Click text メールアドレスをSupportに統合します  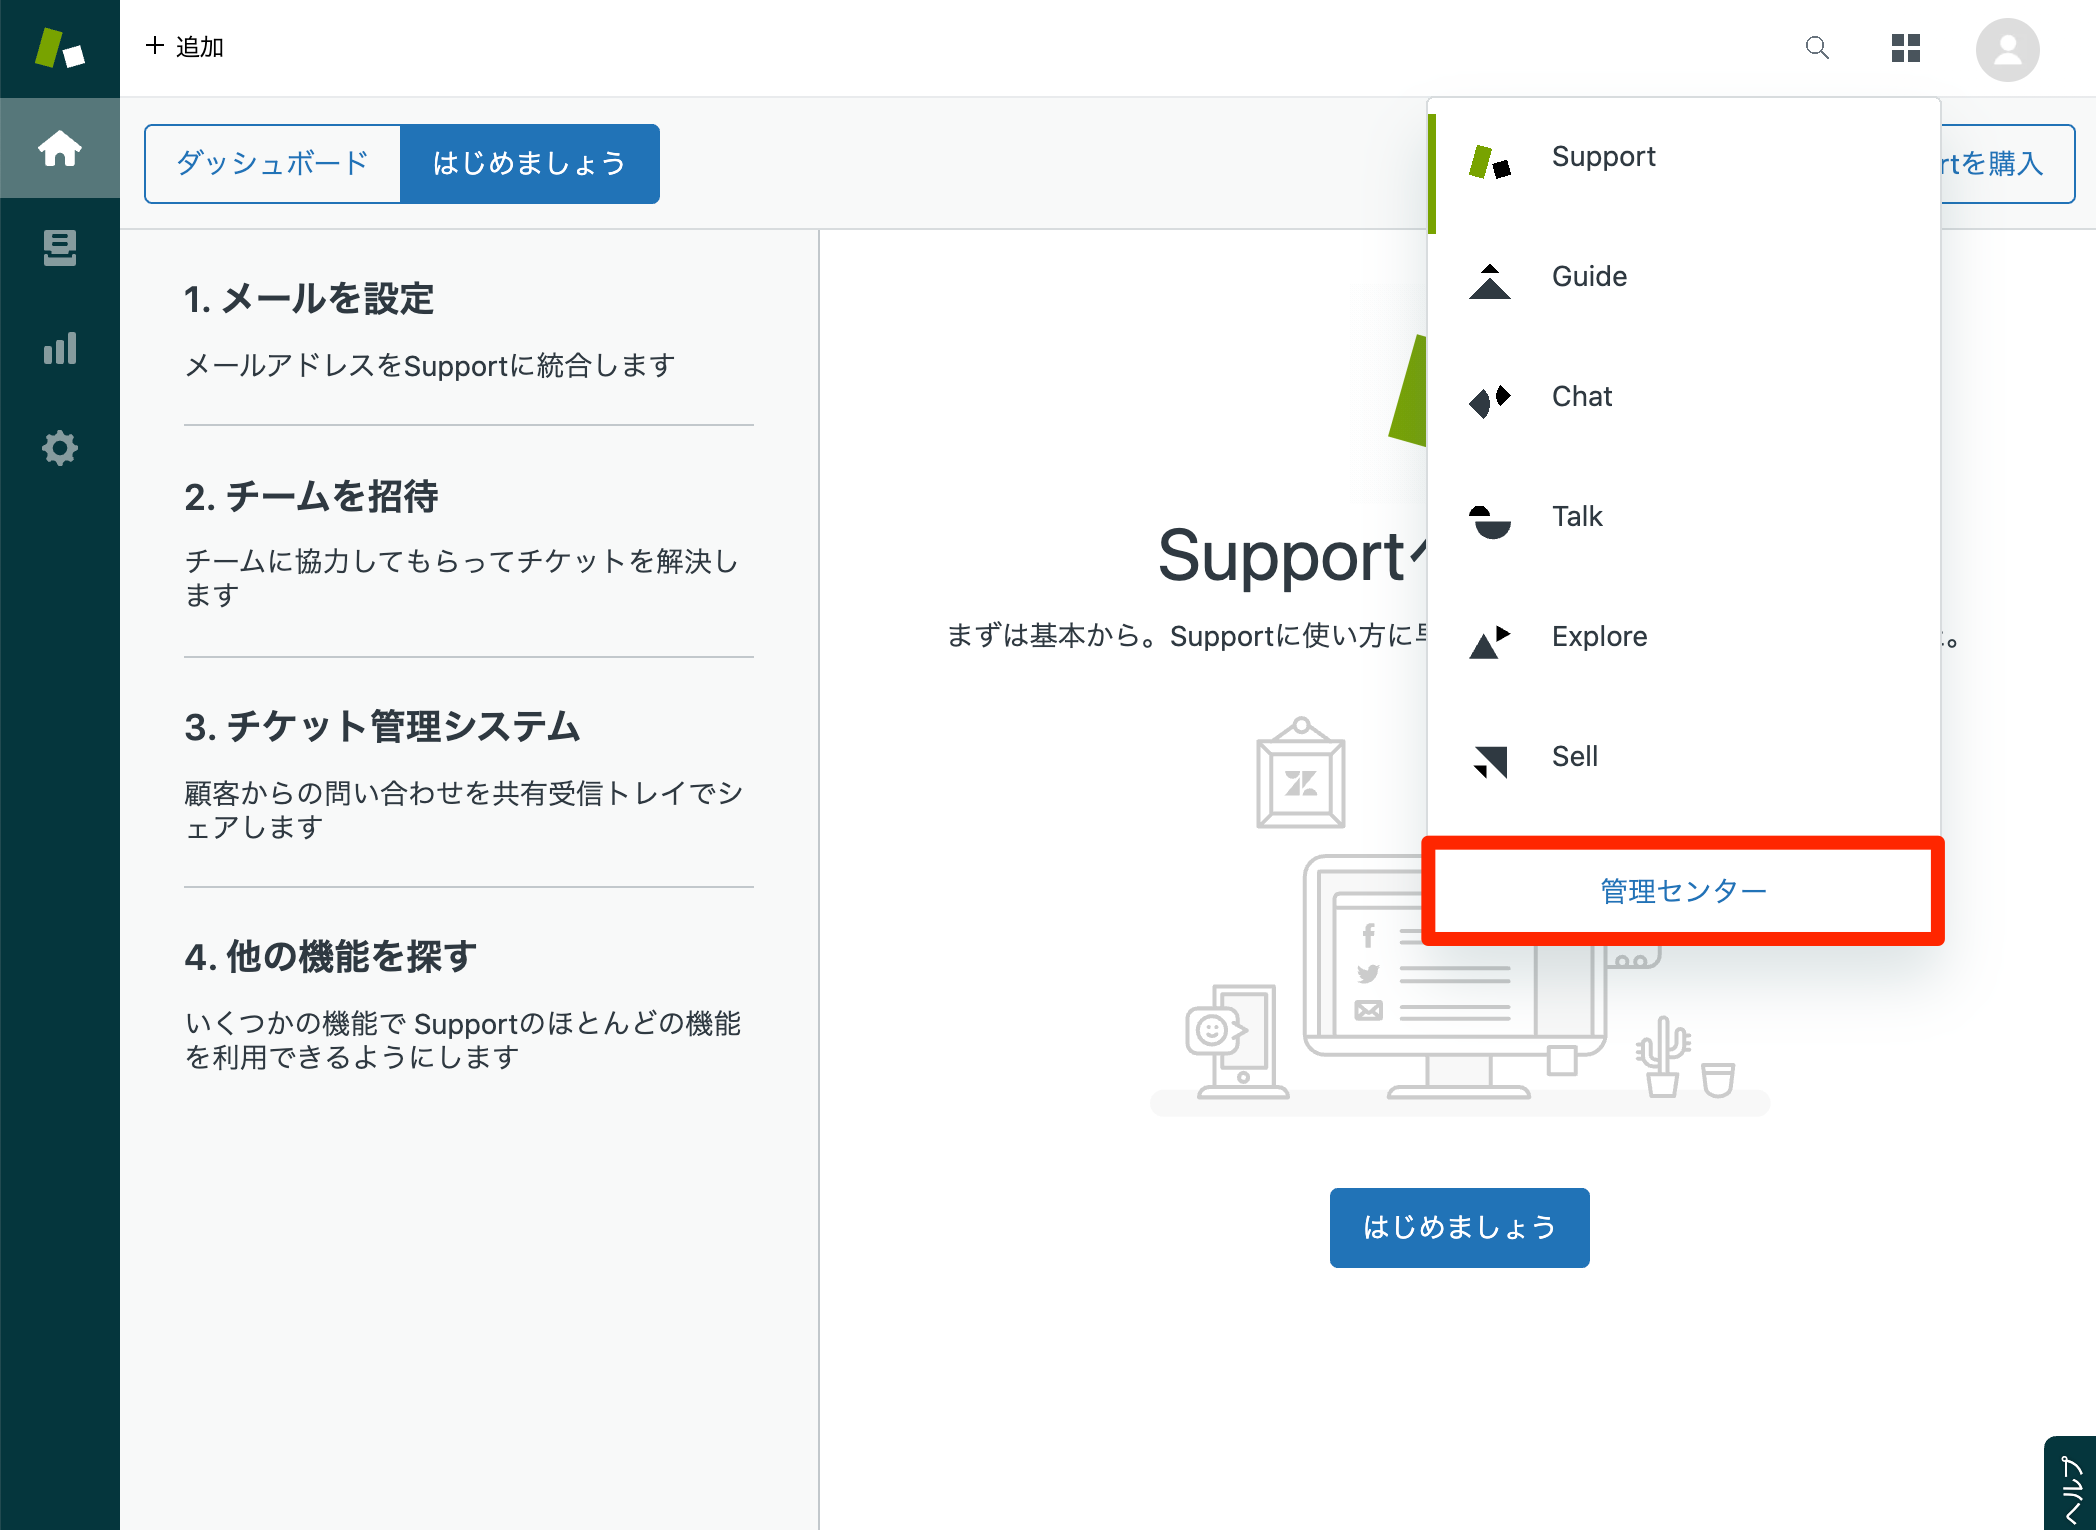click(430, 365)
